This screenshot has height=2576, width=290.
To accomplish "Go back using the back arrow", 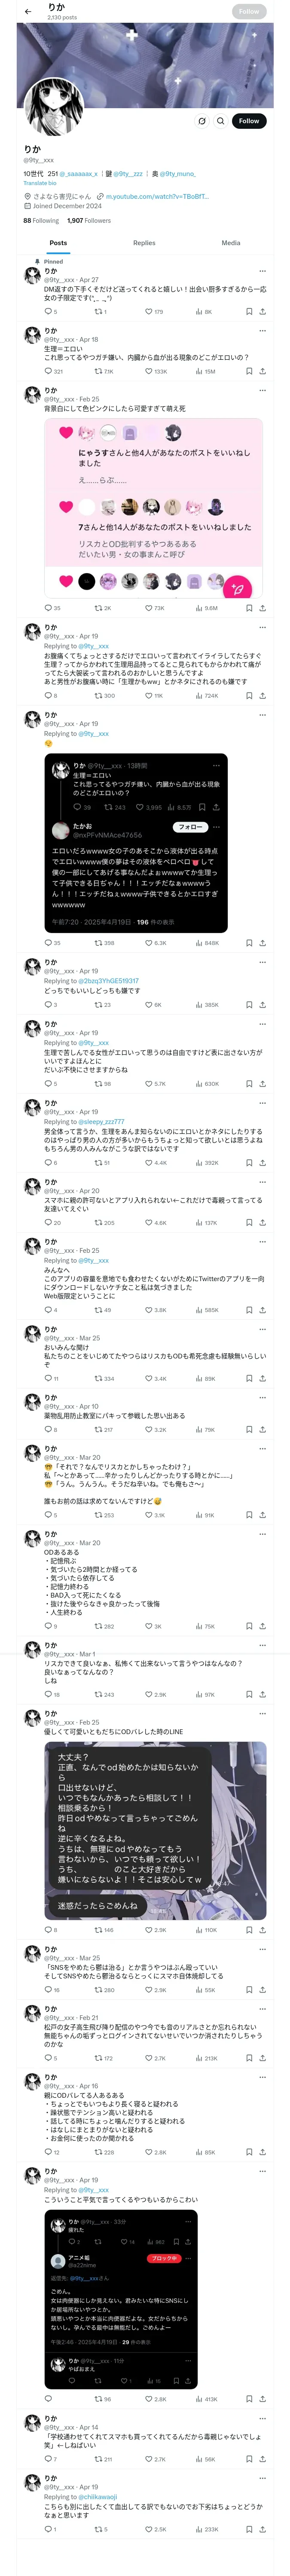I will (28, 12).
